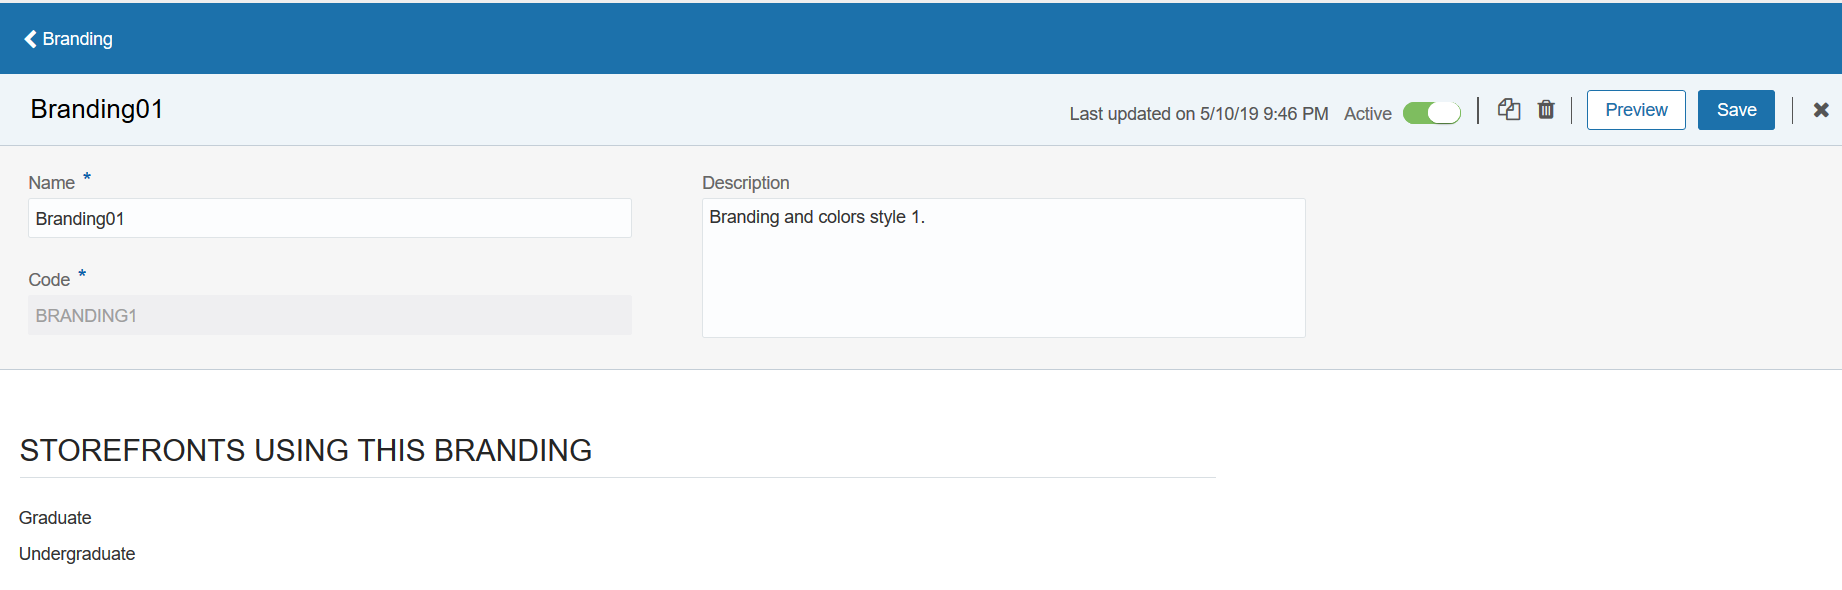Delete the branding using the trash icon

[1546, 109]
